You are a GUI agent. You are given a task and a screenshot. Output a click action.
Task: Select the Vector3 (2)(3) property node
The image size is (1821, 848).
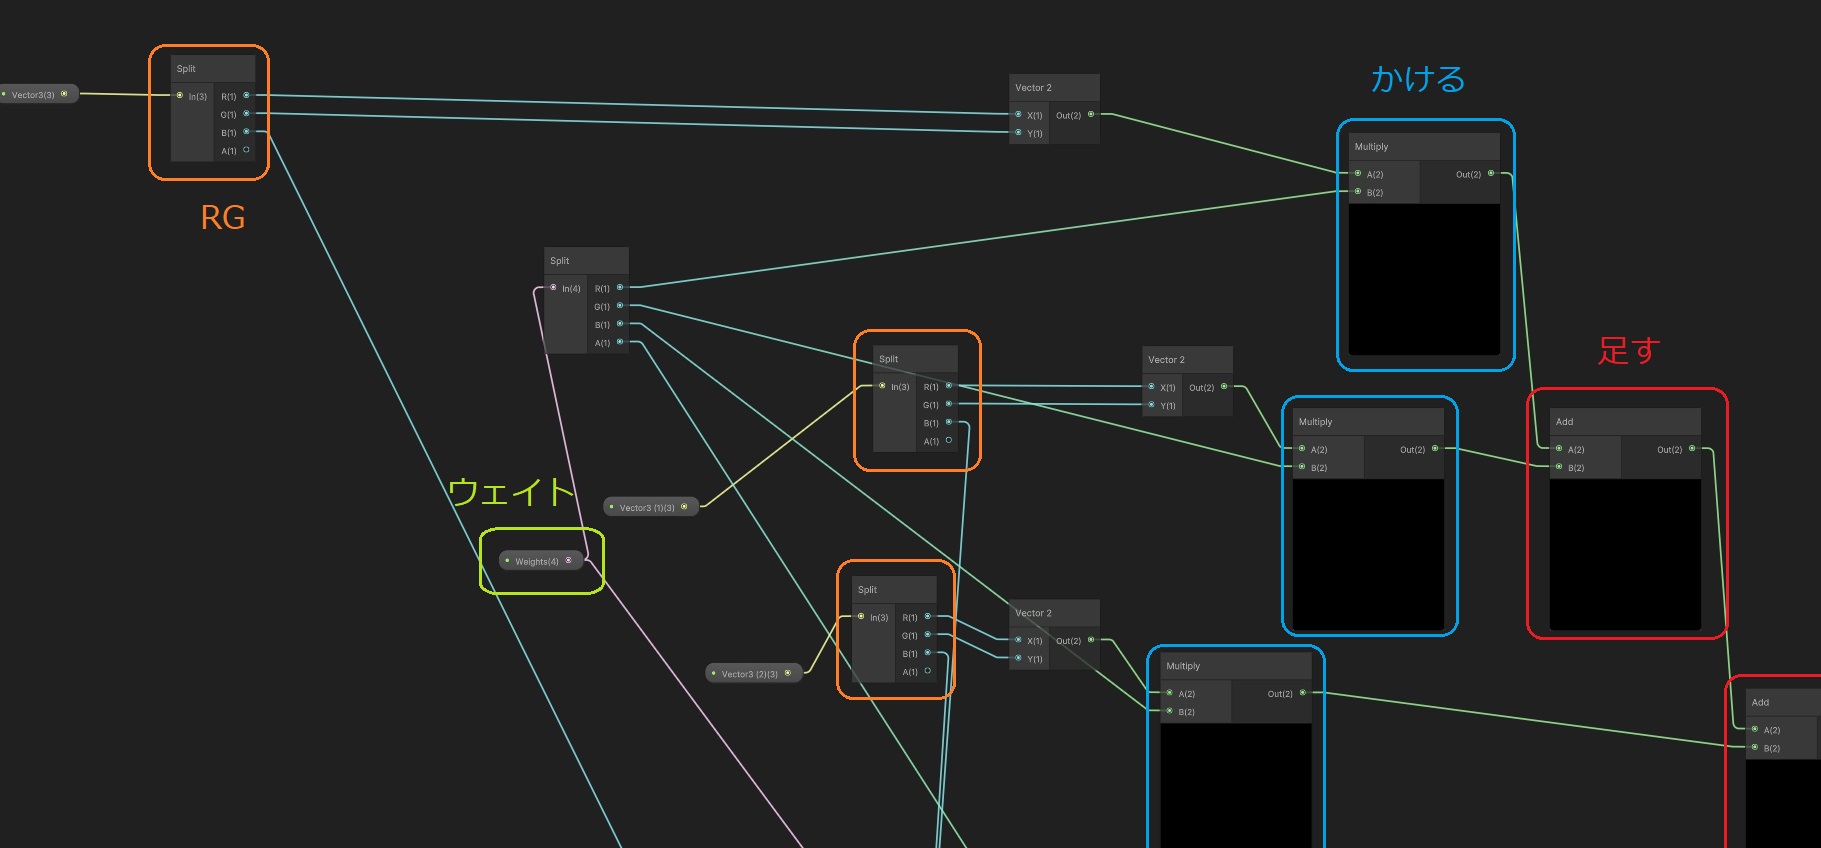(x=749, y=674)
